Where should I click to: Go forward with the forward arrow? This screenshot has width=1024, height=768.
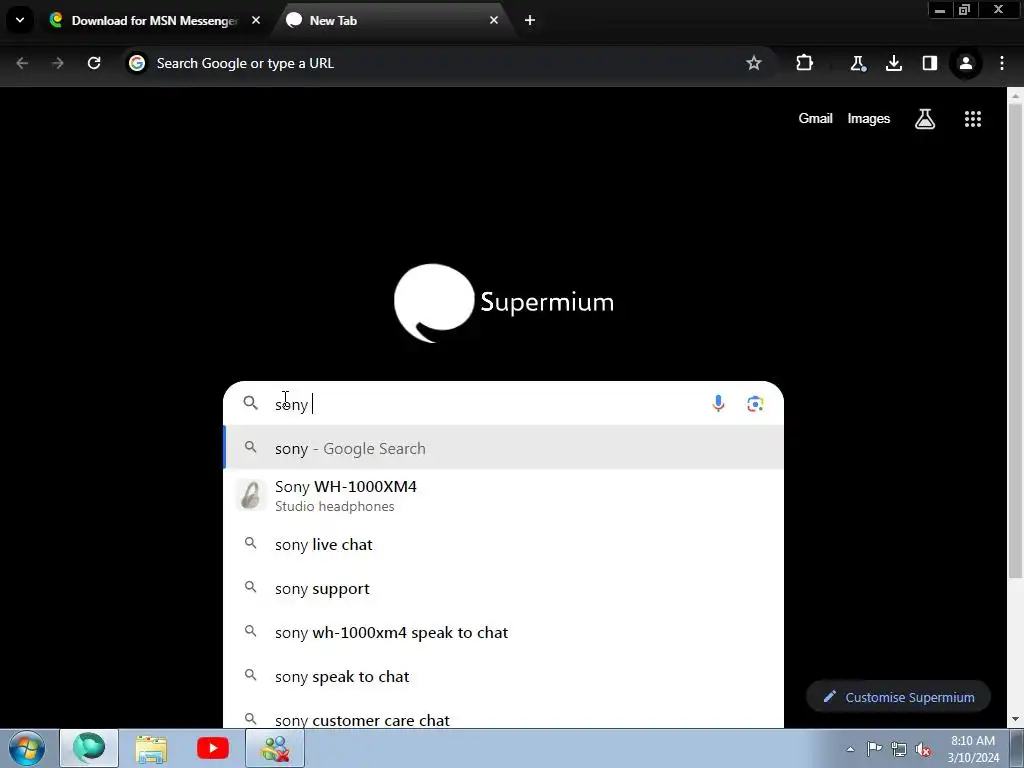tap(57, 63)
